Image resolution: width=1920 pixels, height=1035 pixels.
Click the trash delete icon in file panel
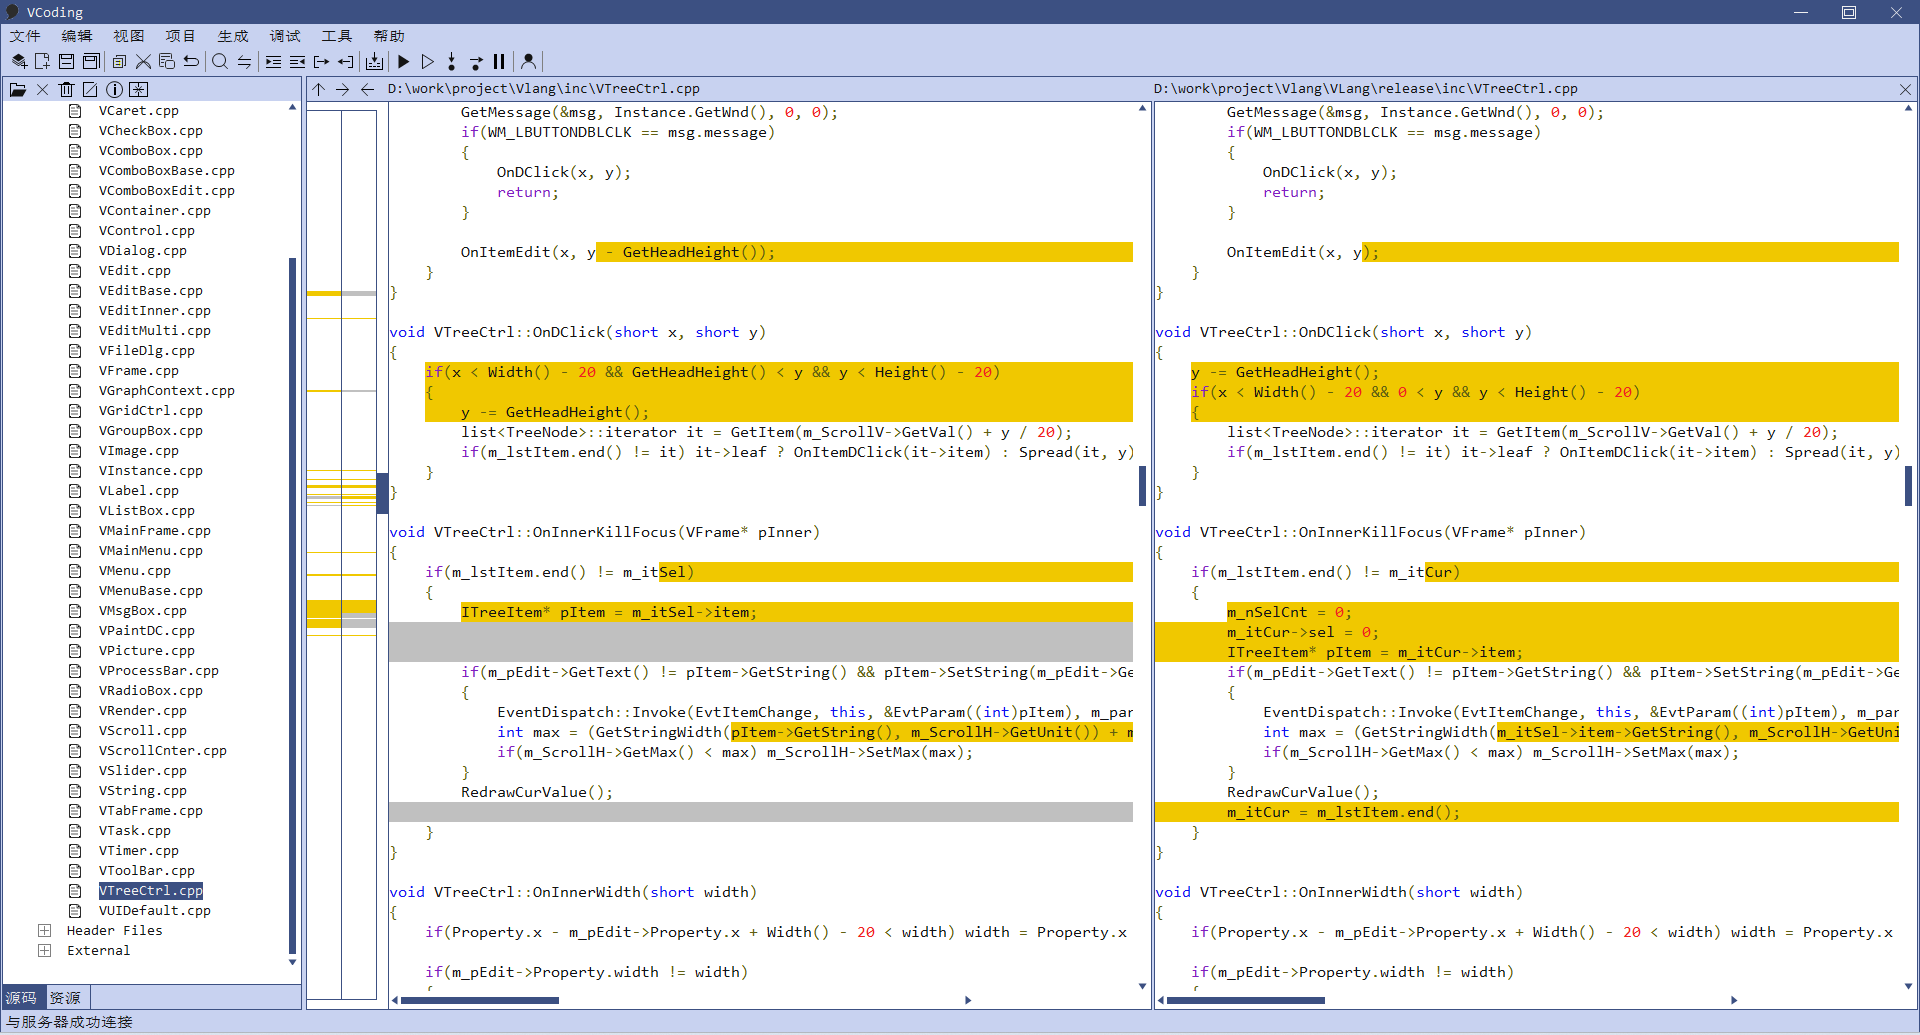(x=66, y=89)
